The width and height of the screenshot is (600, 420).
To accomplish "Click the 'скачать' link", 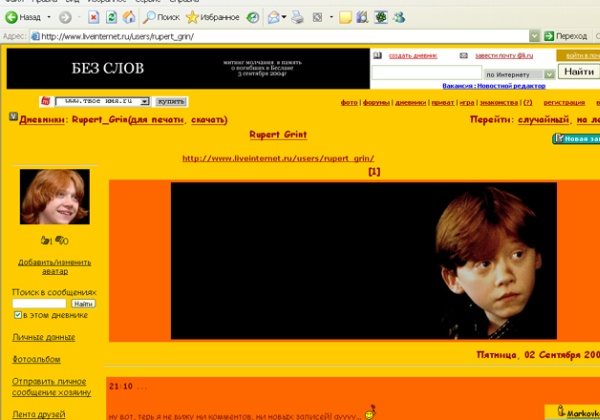I will click(x=208, y=120).
